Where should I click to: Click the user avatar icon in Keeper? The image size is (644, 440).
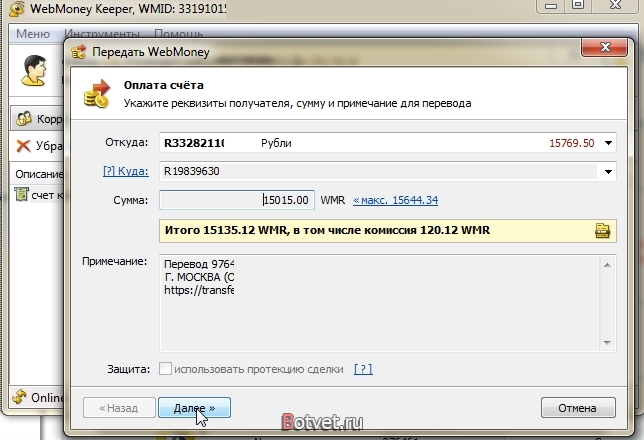click(34, 70)
